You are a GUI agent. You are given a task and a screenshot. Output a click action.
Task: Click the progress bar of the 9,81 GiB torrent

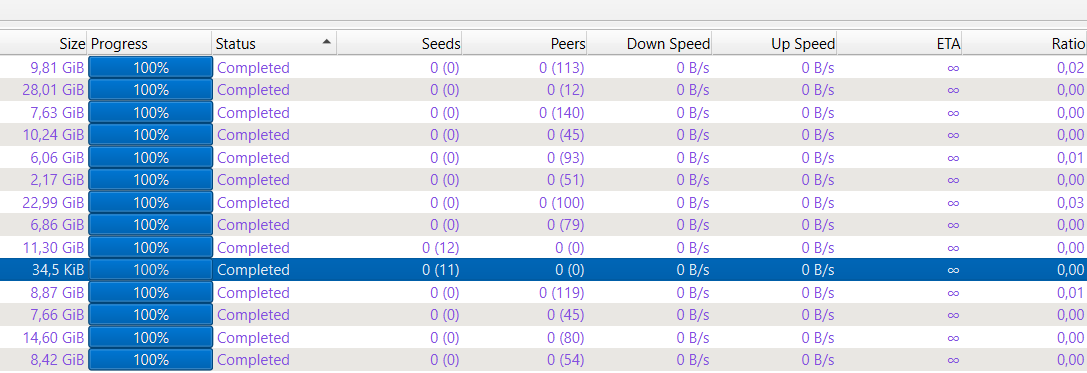pyautogui.click(x=150, y=67)
